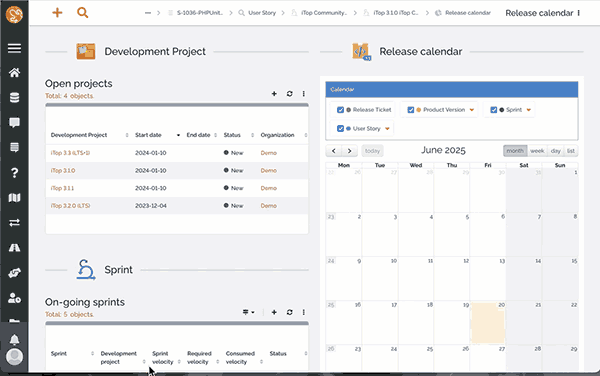Sort by Start date column
This screenshot has height=376, width=600.
tap(148, 135)
